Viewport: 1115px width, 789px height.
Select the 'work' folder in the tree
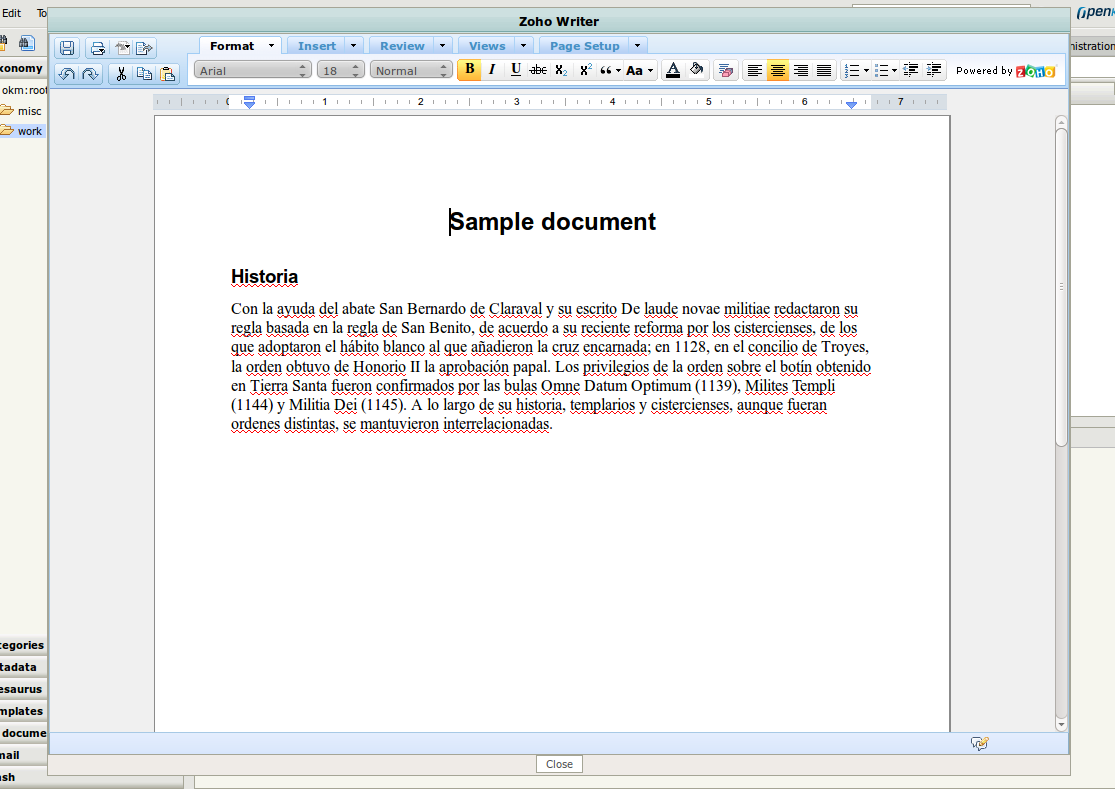pos(30,131)
